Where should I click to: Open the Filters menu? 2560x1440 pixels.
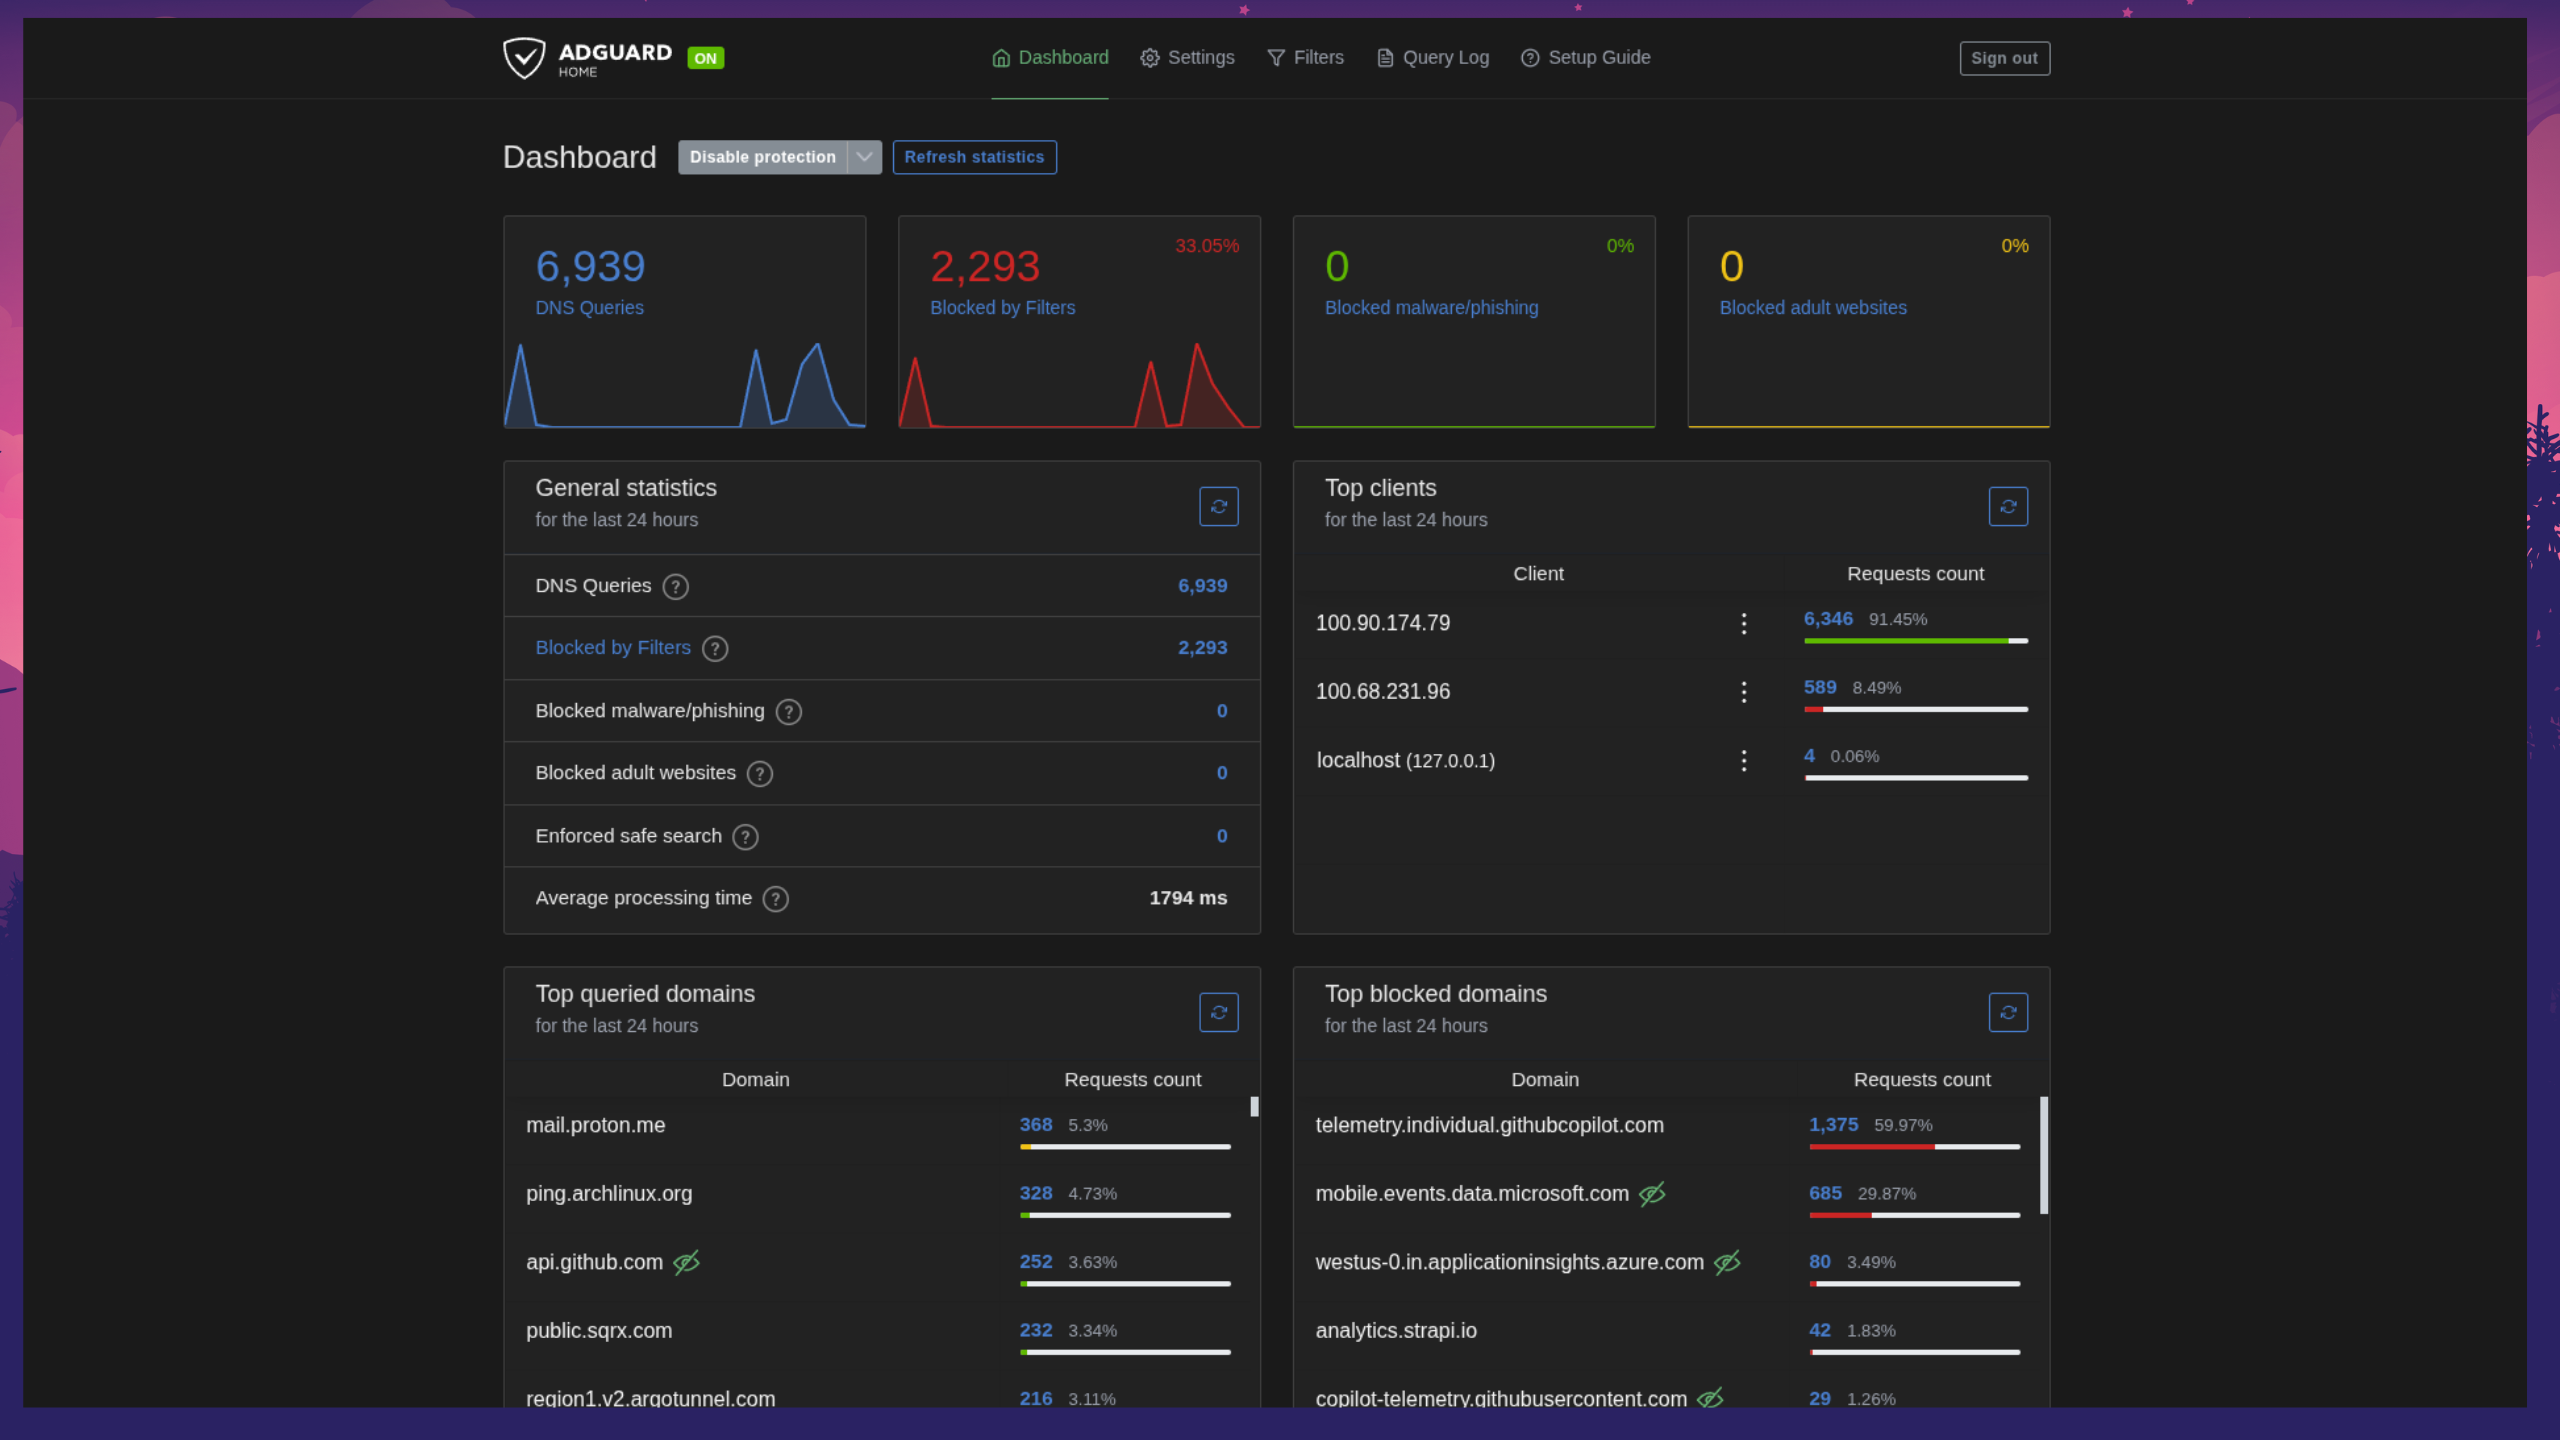(x=1305, y=58)
